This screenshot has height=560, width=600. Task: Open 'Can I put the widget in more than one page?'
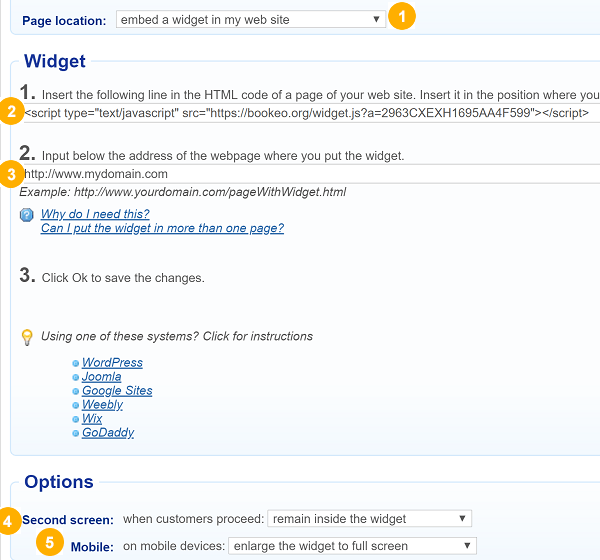click(x=162, y=228)
